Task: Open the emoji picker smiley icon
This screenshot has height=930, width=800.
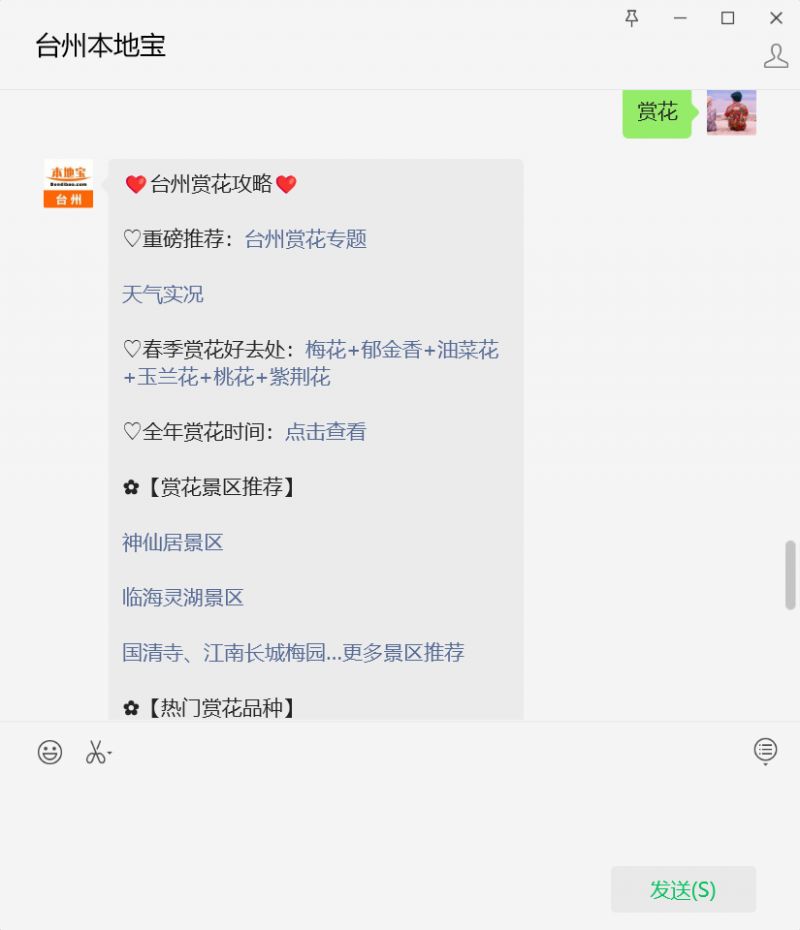Action: (x=50, y=751)
